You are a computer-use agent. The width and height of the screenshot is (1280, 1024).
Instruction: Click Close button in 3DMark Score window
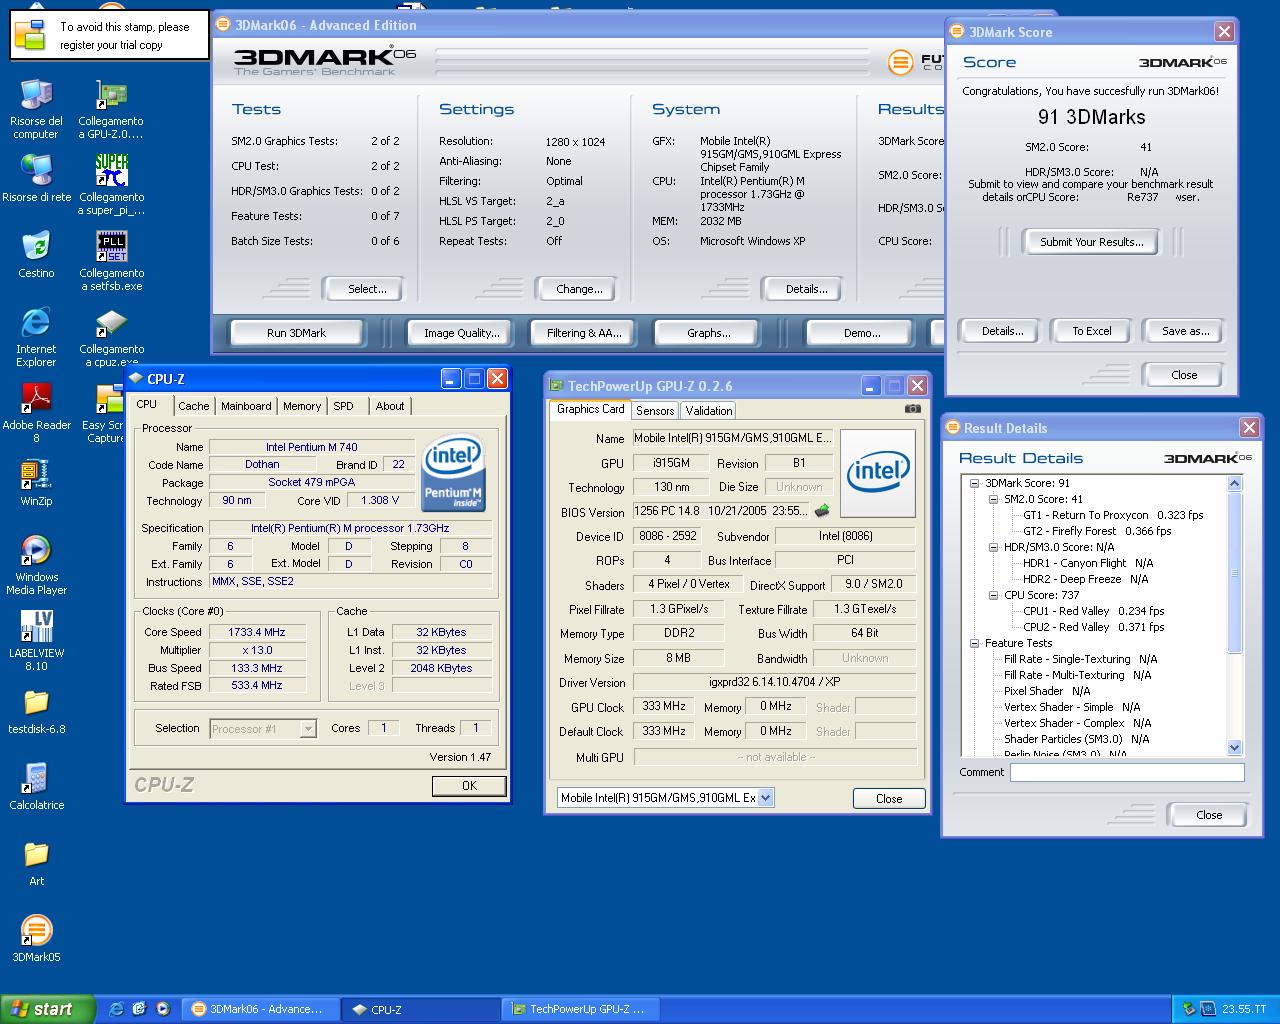click(1184, 375)
